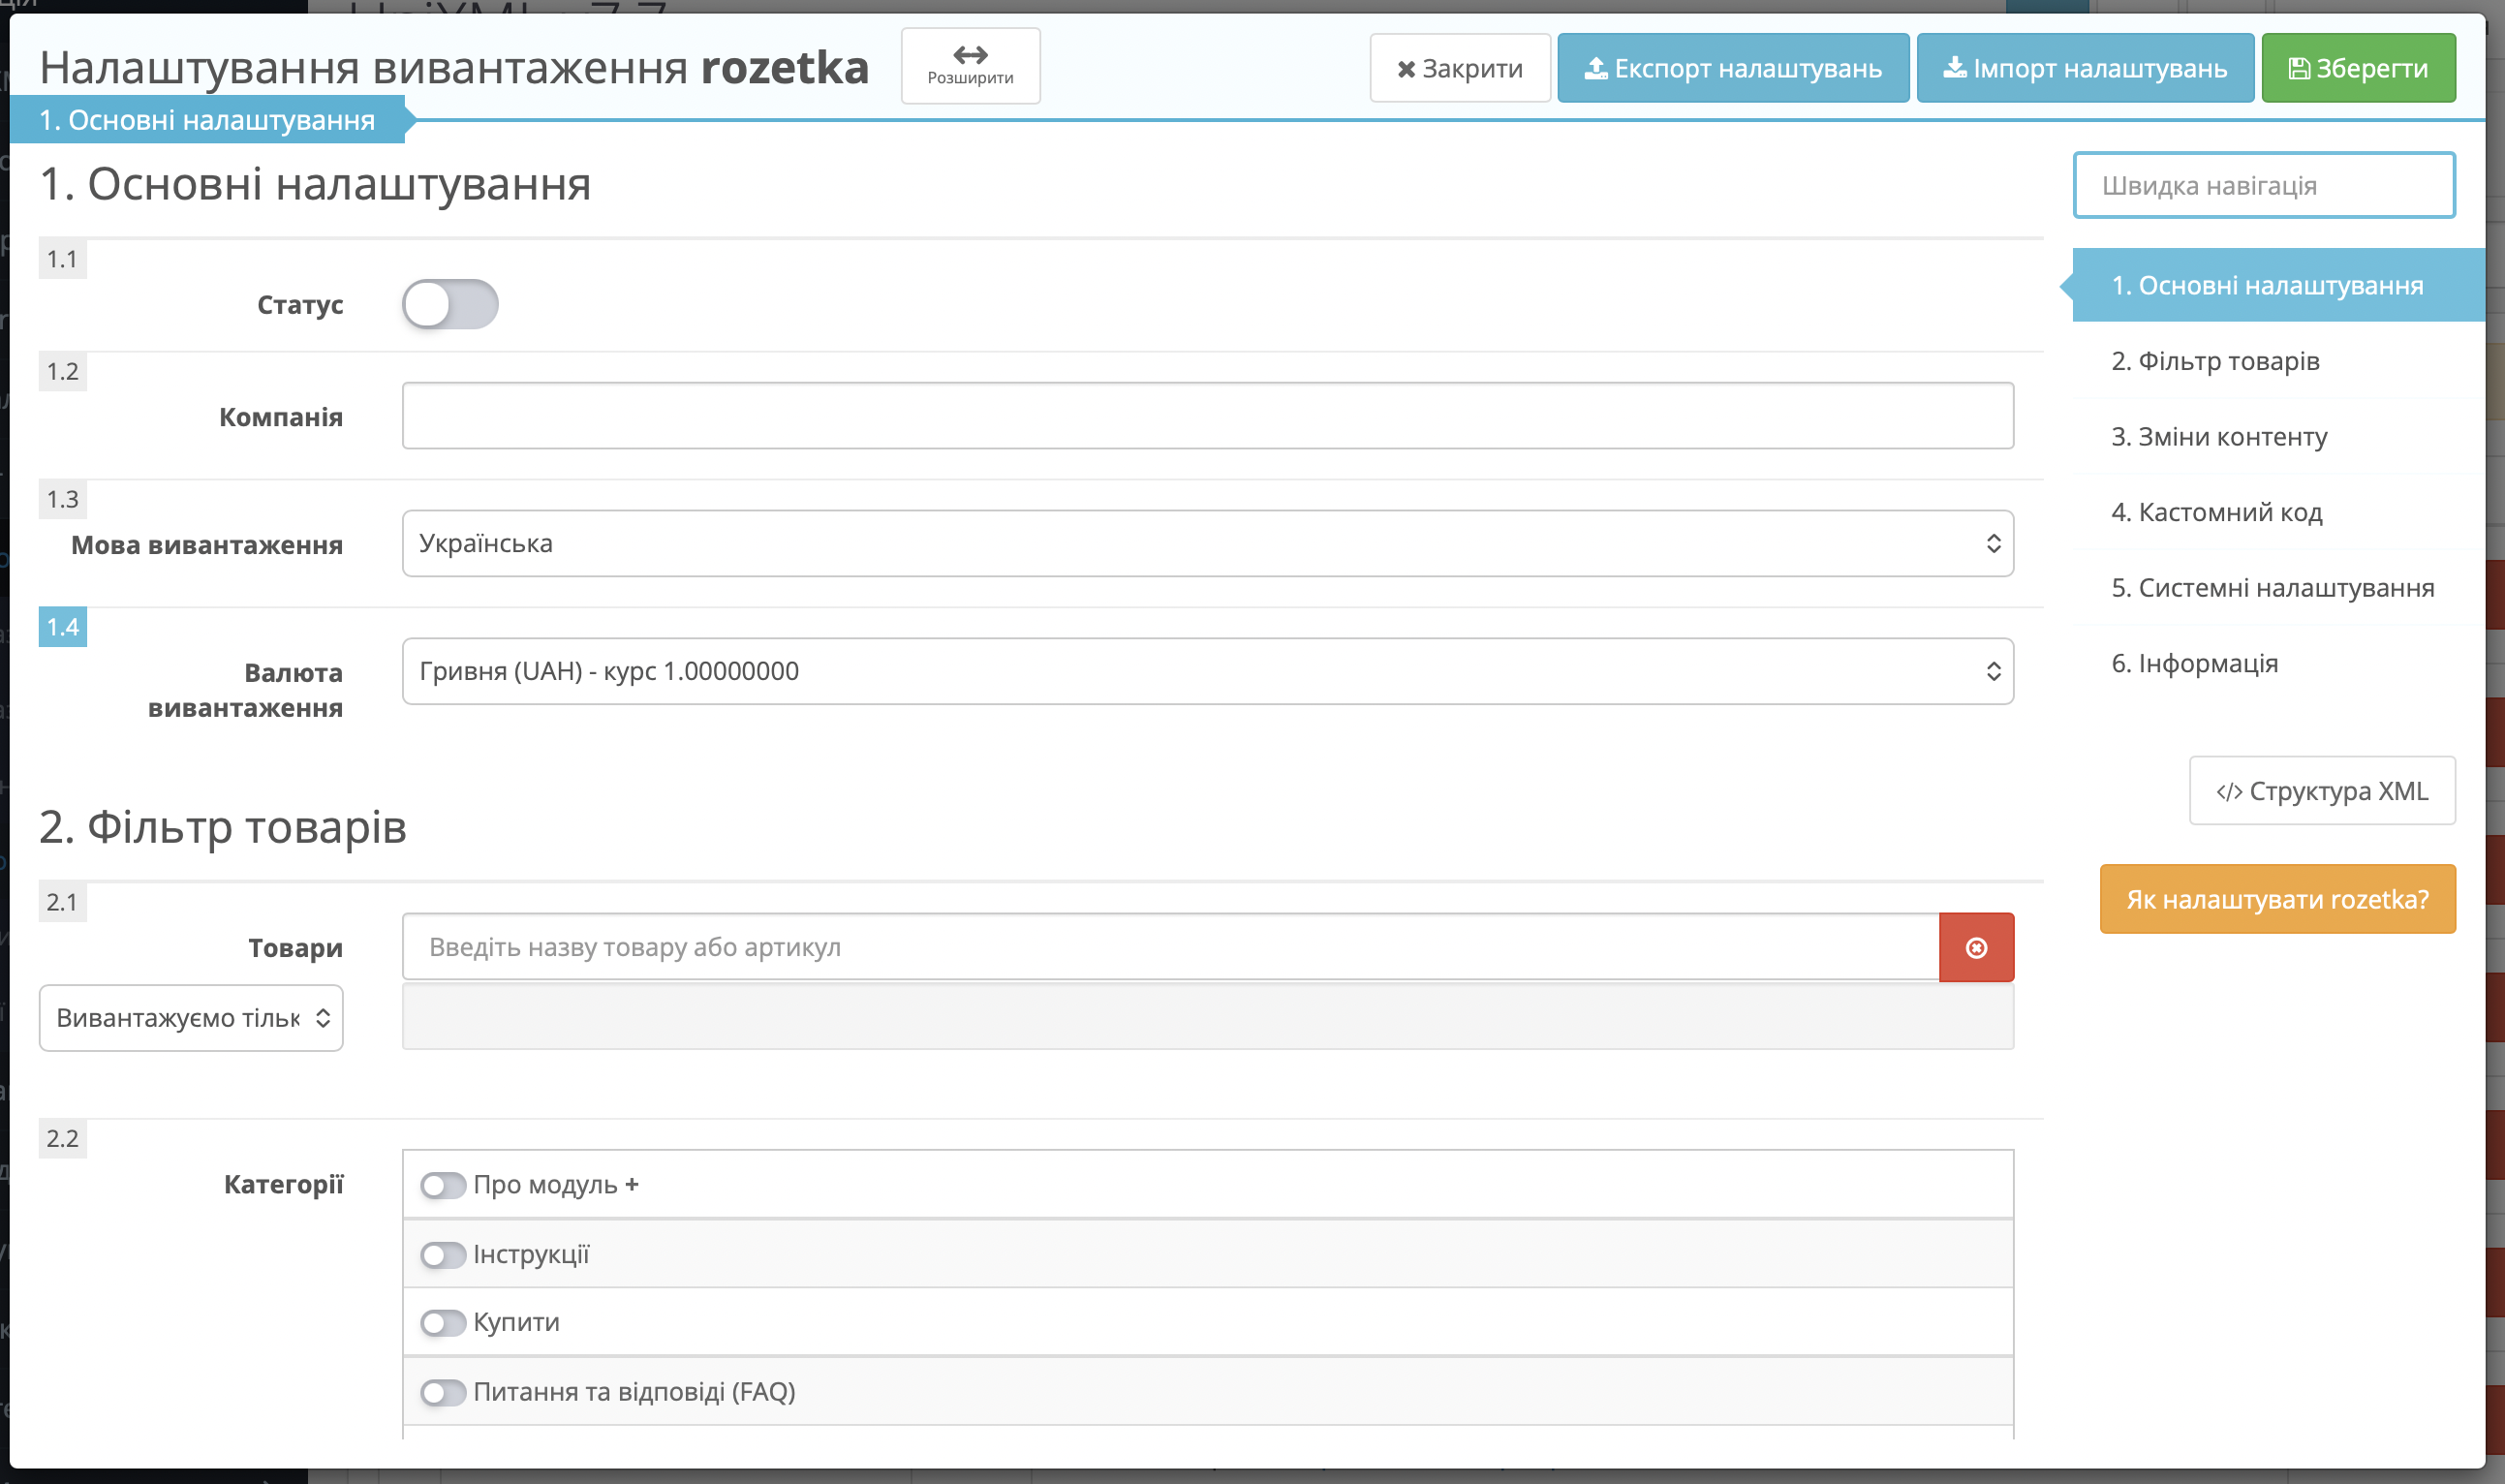Image resolution: width=2505 pixels, height=1484 pixels.
Task: Enable the Про модуль + category toggle
Action: [443, 1185]
